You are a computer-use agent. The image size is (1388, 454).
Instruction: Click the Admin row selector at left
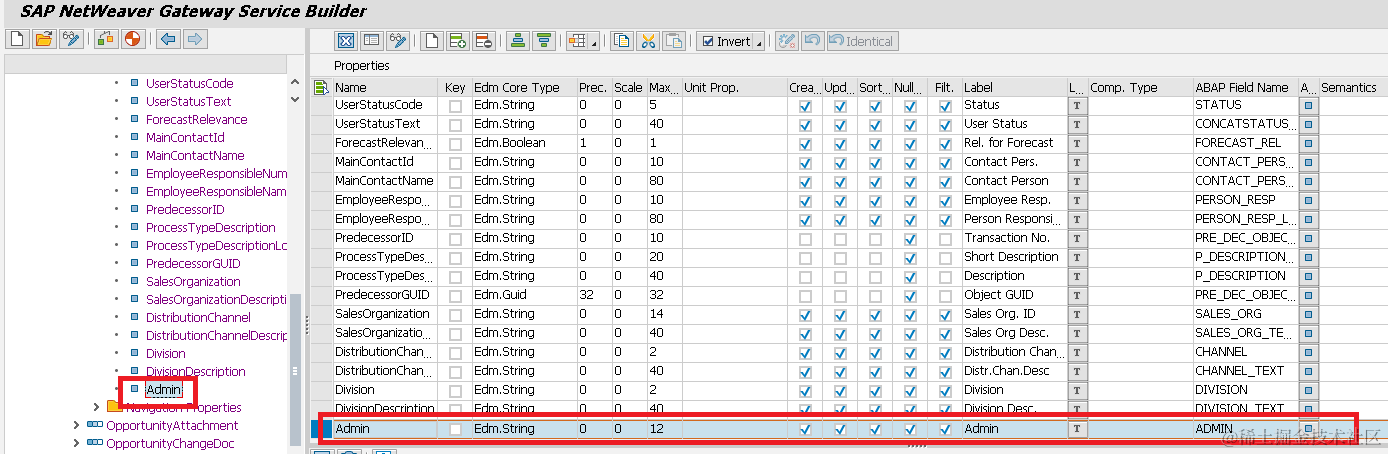(321, 429)
